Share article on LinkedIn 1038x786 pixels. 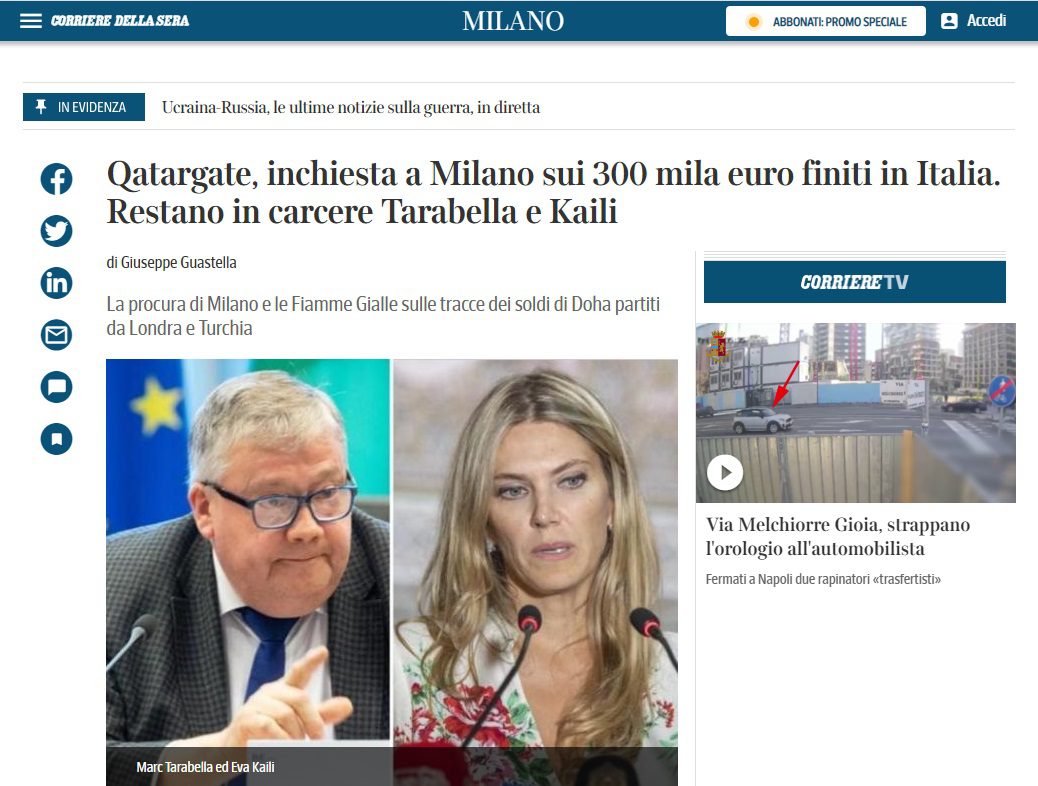[56, 283]
